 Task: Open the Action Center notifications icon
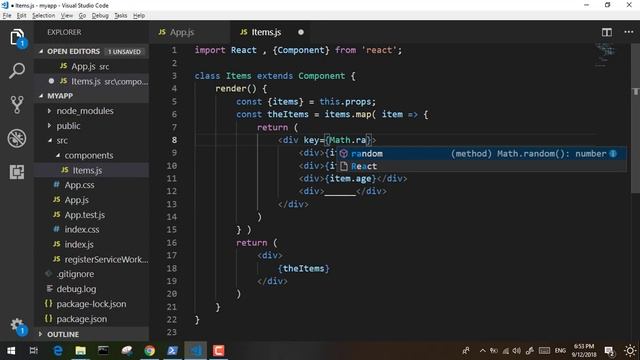click(x=609, y=351)
